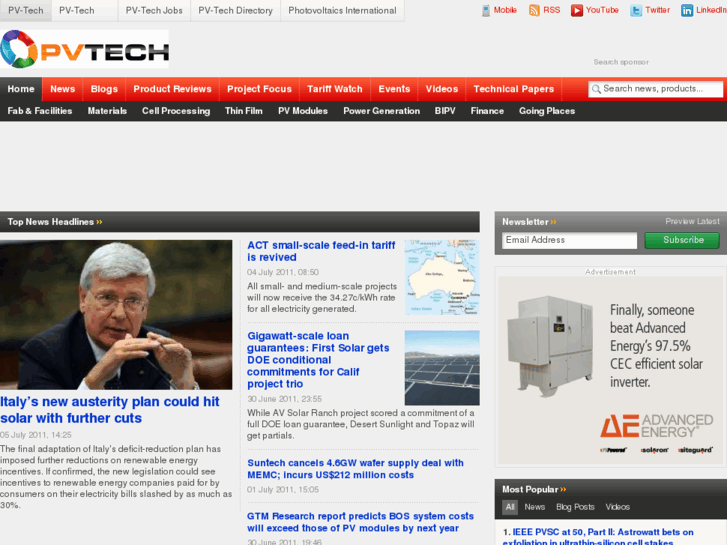
Task: Click the Search sponsor text
Action: [x=621, y=62]
